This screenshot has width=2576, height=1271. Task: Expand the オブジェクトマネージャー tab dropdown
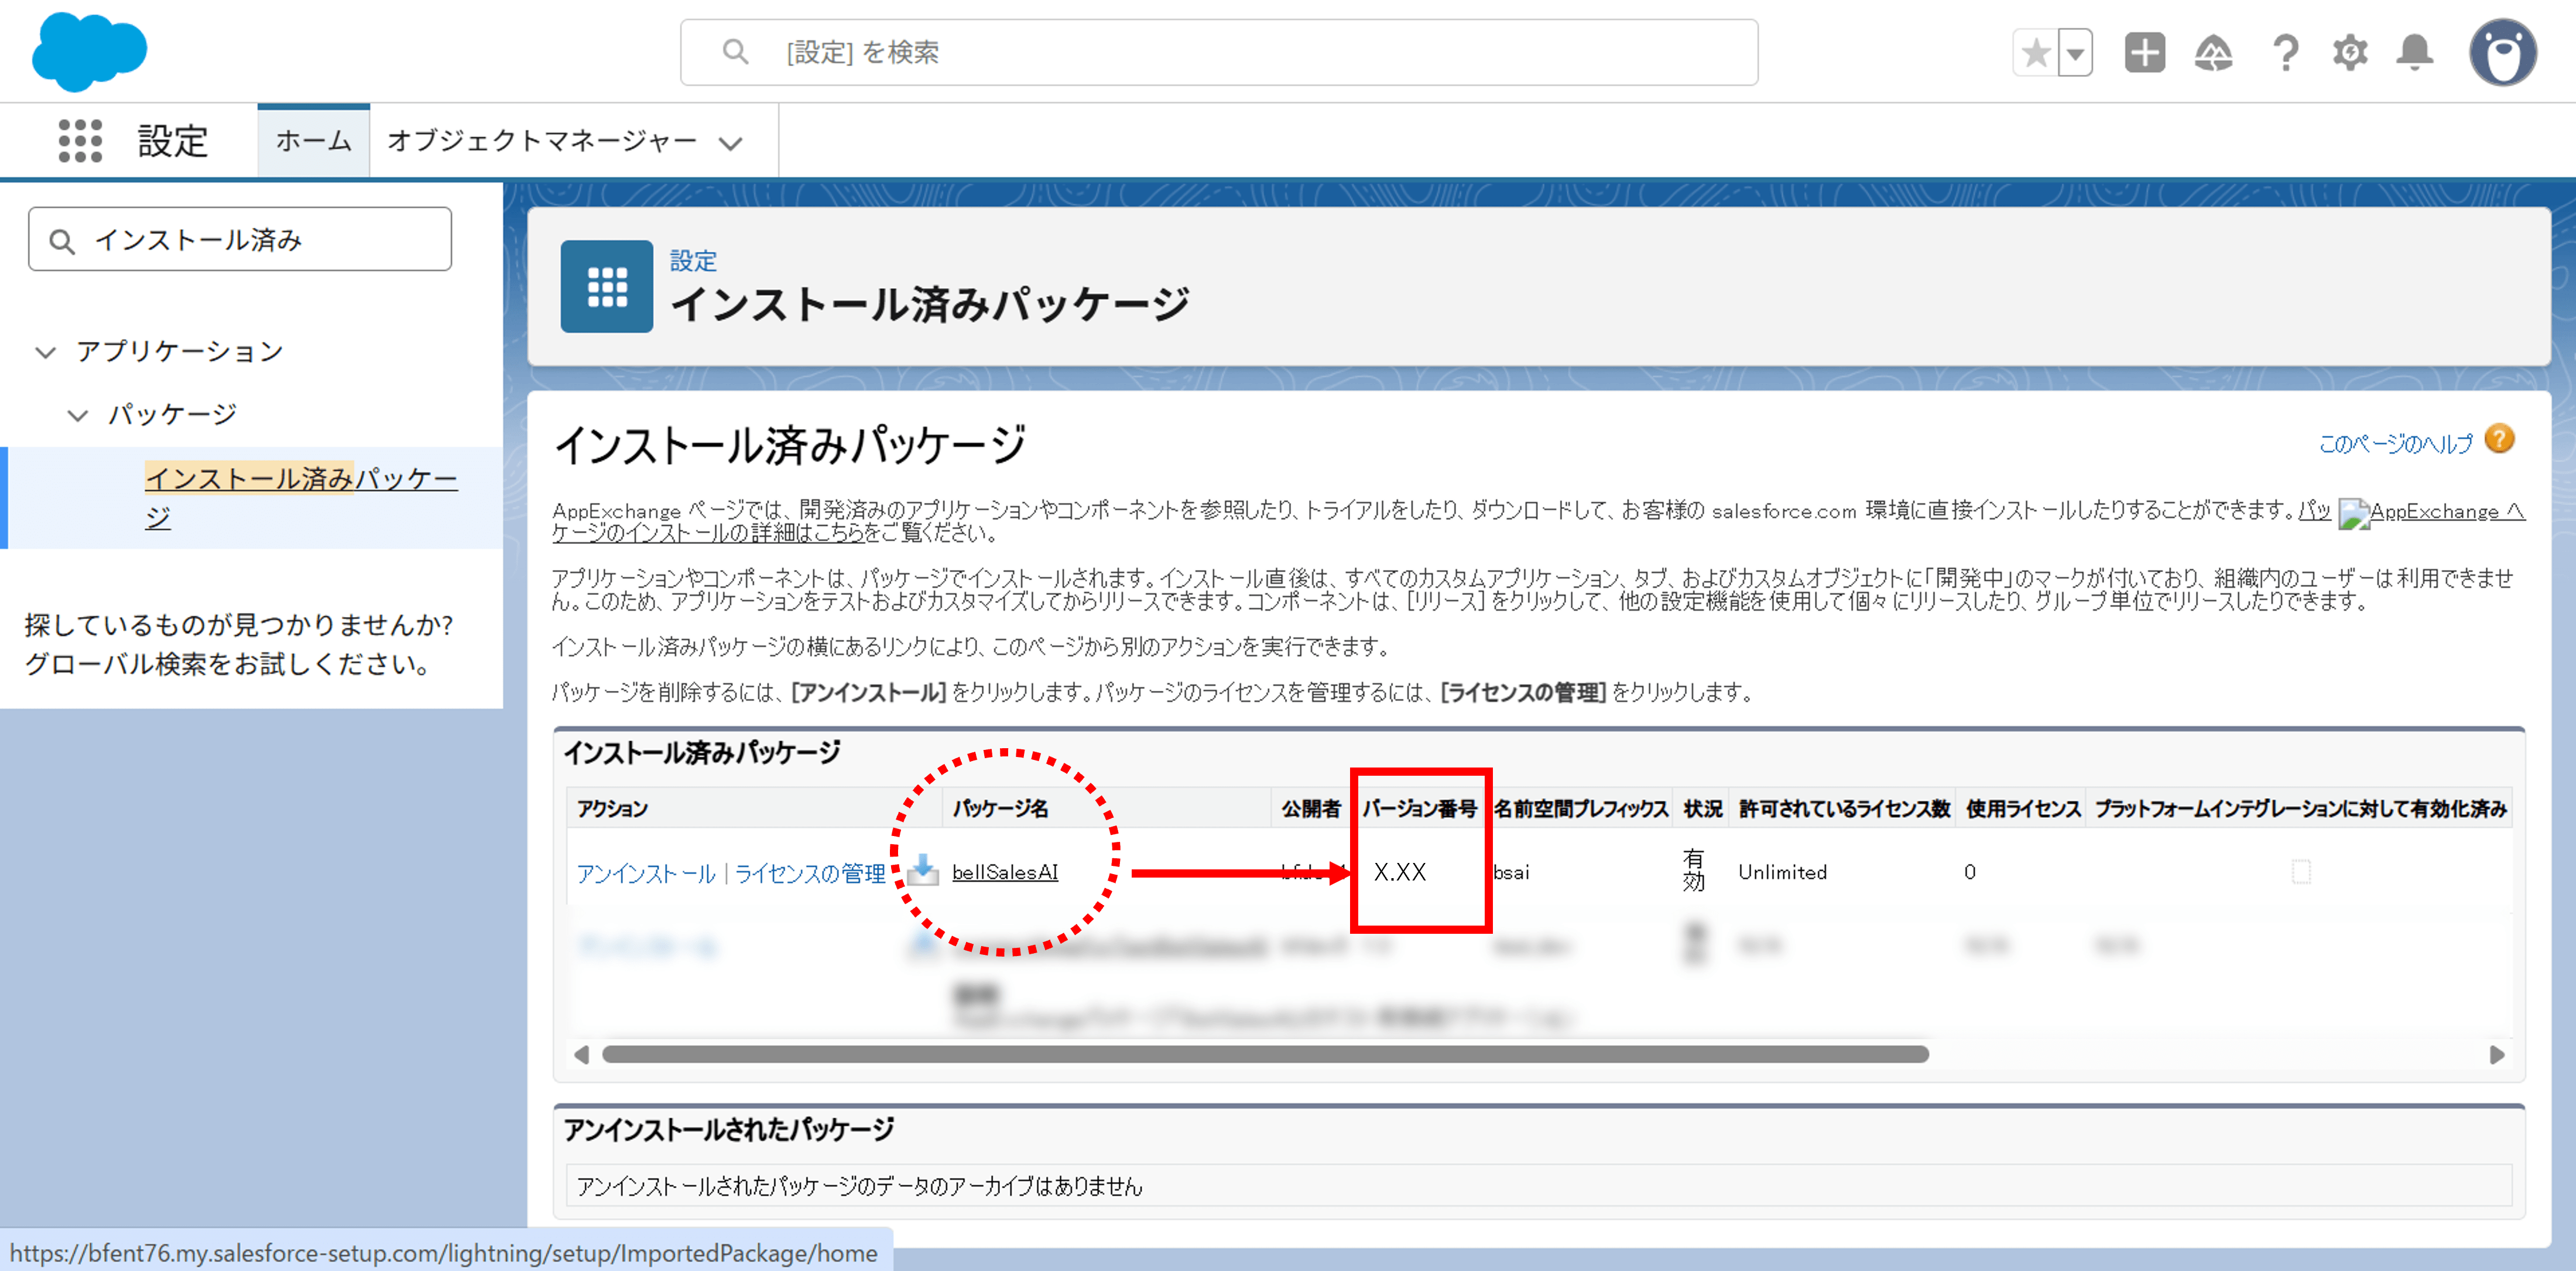coord(731,143)
